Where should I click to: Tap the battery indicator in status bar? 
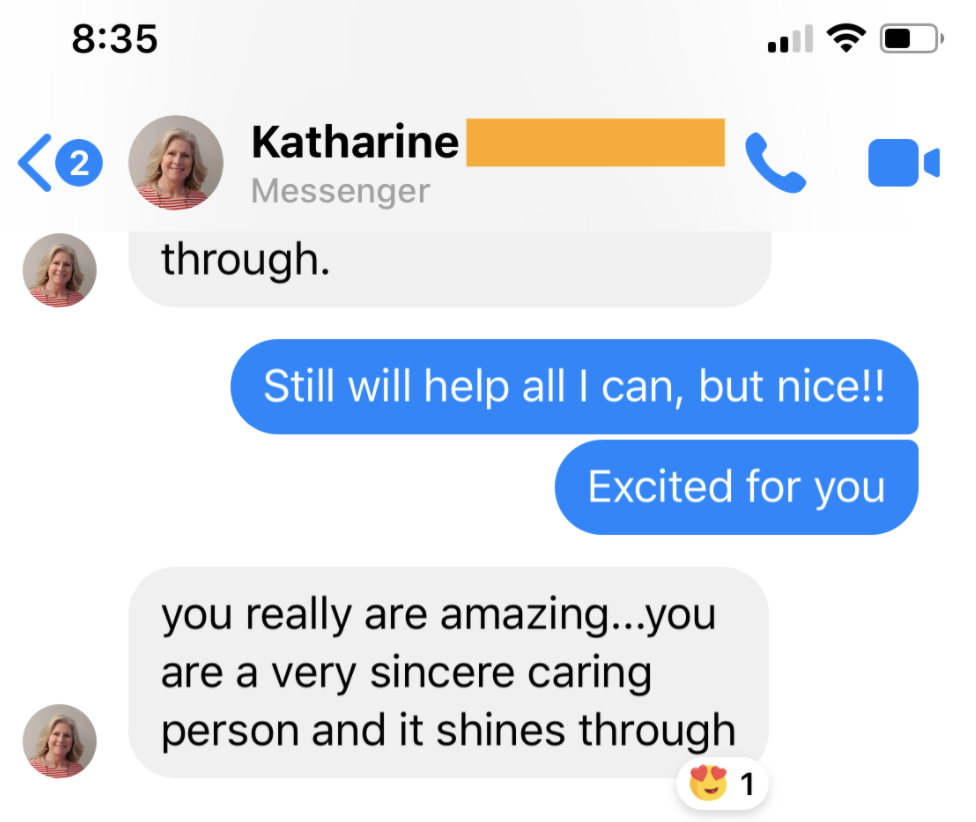(912, 39)
